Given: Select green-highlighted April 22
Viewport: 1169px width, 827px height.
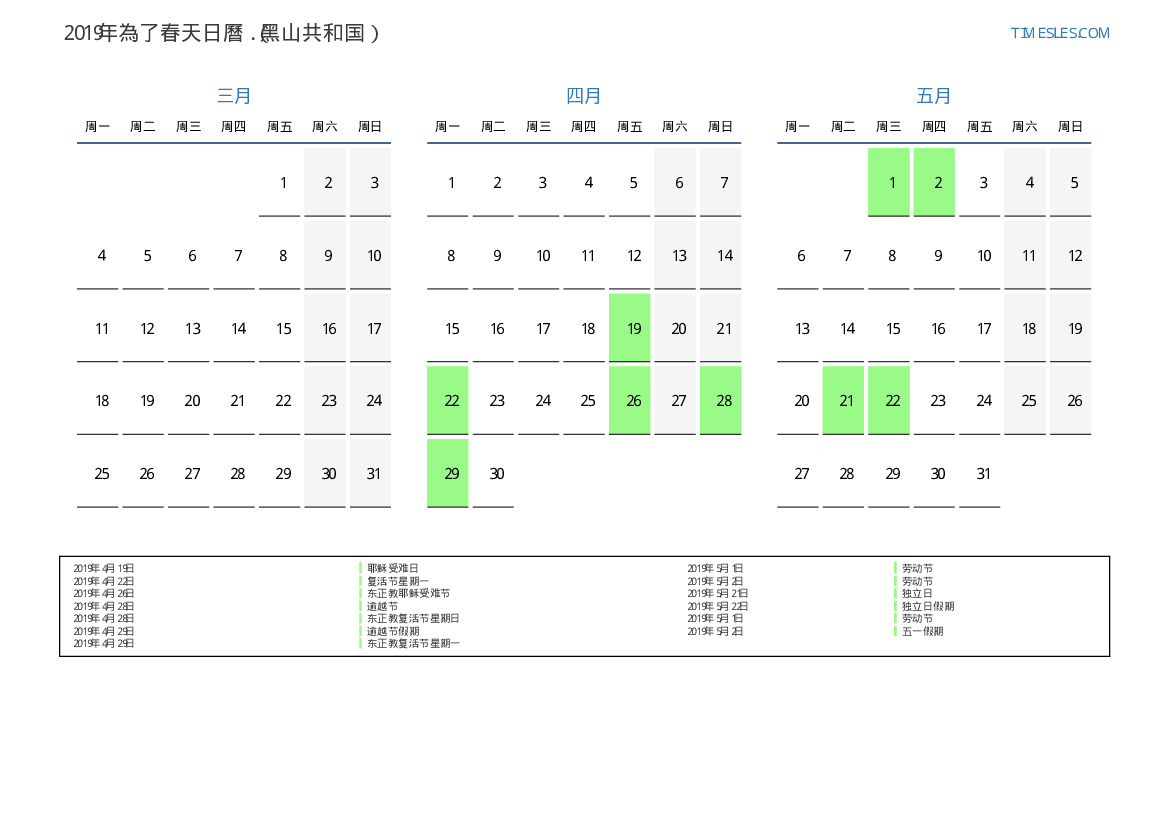Looking at the screenshot, I should point(448,401).
